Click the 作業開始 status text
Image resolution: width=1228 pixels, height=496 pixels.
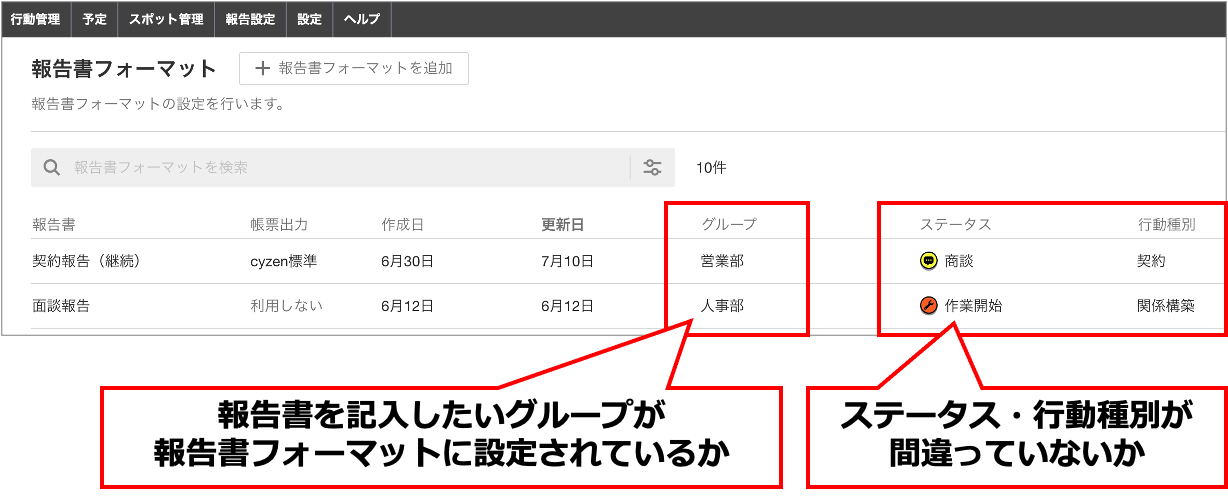973,306
